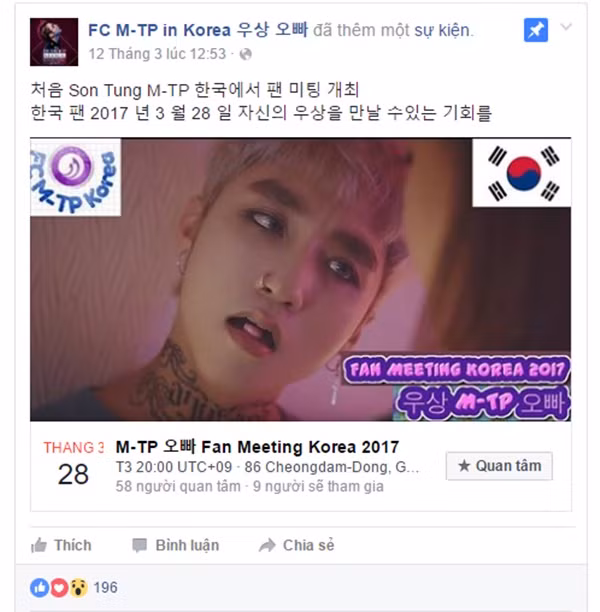
Task: Click the pinned post pin icon
Action: click(x=536, y=30)
